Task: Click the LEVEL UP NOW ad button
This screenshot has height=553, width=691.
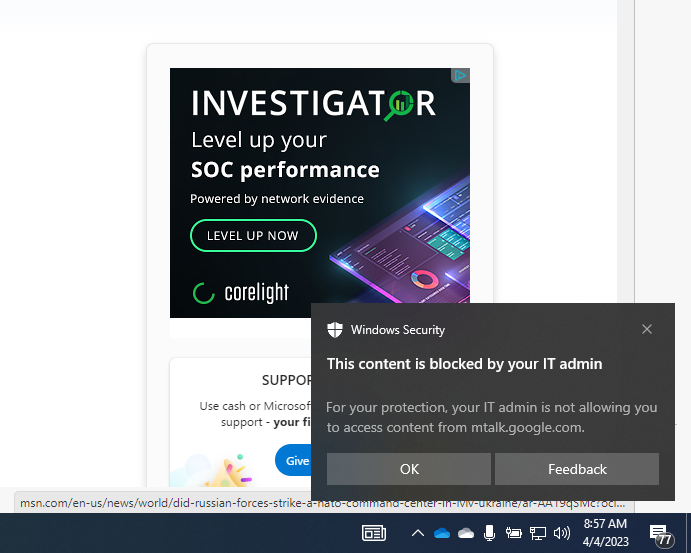Action: point(253,236)
